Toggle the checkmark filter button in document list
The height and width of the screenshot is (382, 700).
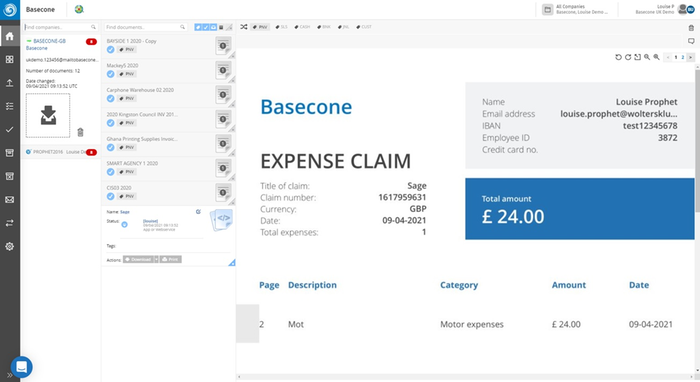[206, 27]
